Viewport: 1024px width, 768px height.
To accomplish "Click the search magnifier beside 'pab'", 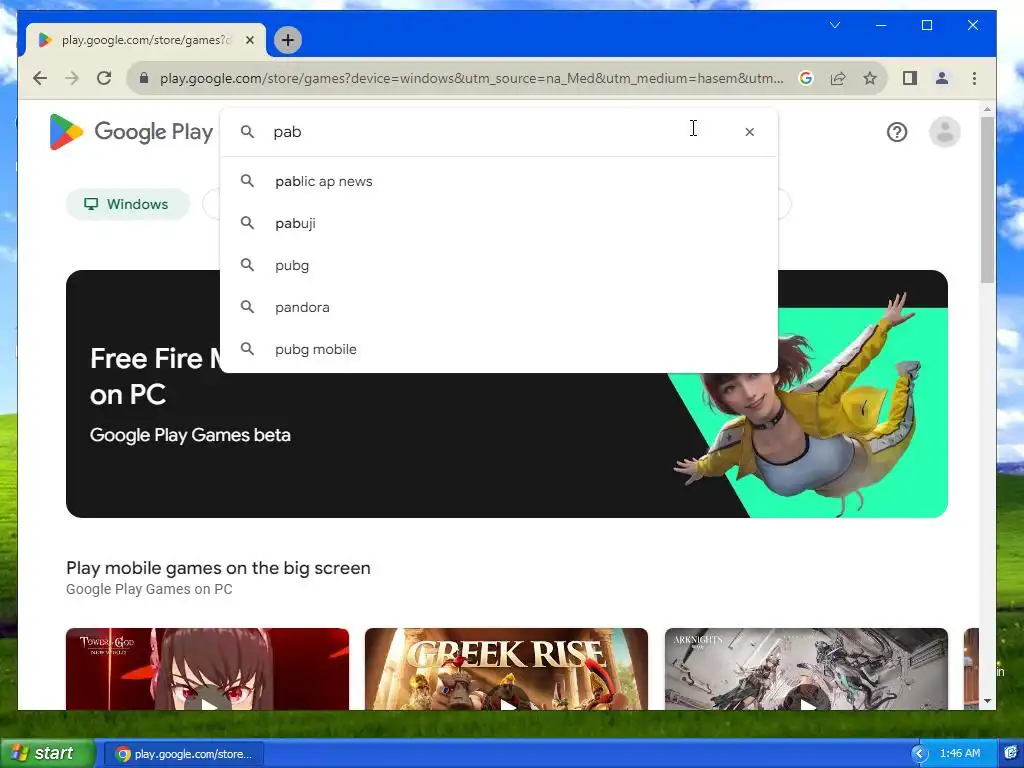I will tap(247, 132).
